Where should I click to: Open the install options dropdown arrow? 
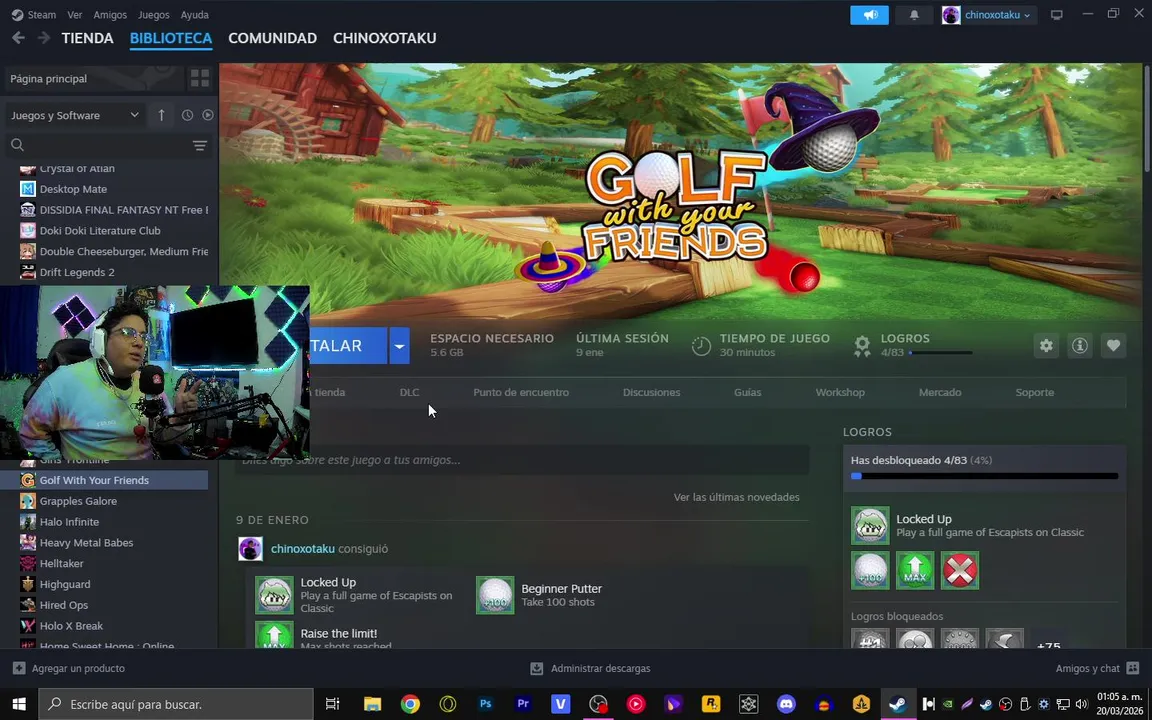[399, 346]
